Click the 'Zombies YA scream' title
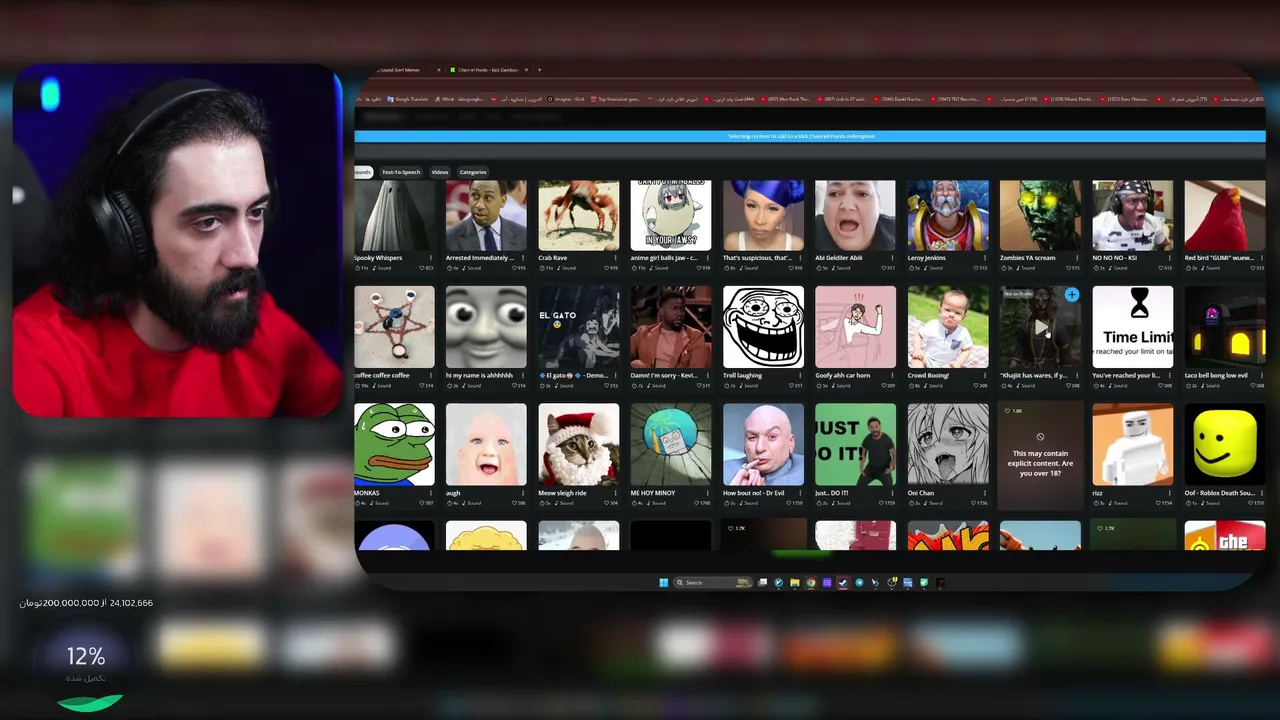This screenshot has height=720, width=1280. (1027, 258)
